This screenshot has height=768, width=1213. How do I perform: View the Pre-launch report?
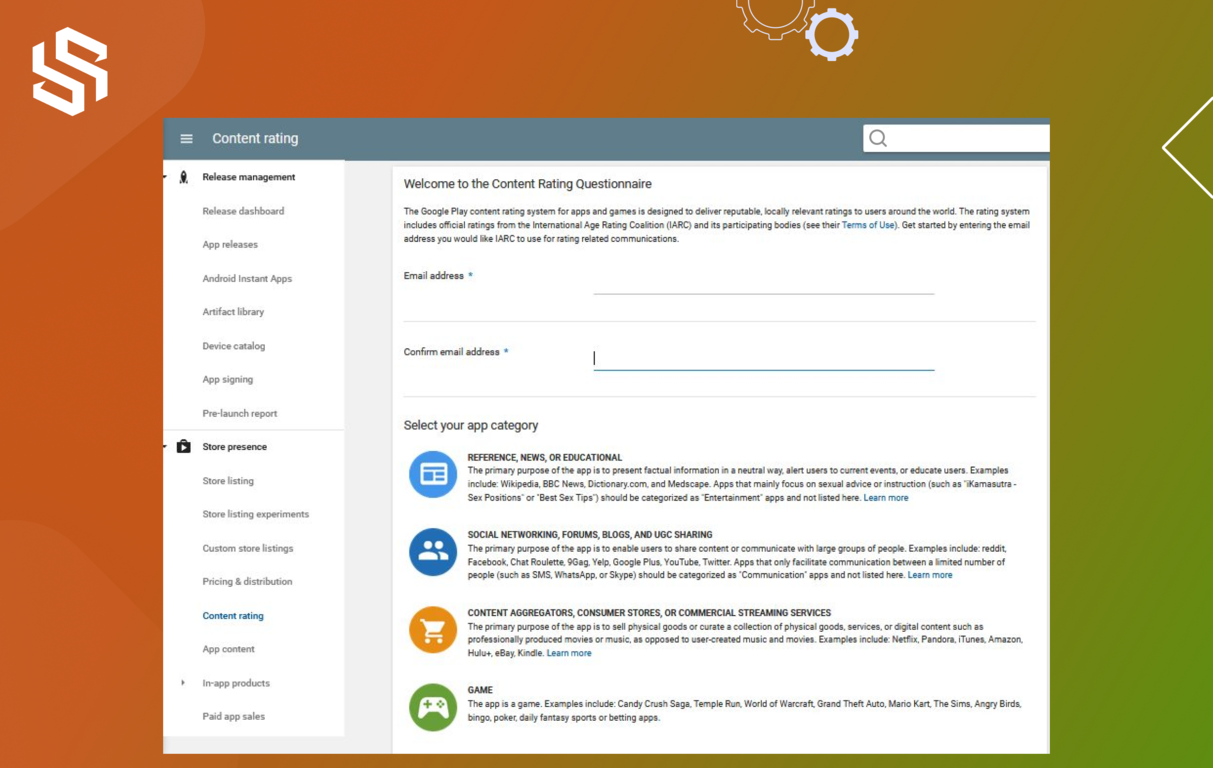(x=240, y=414)
